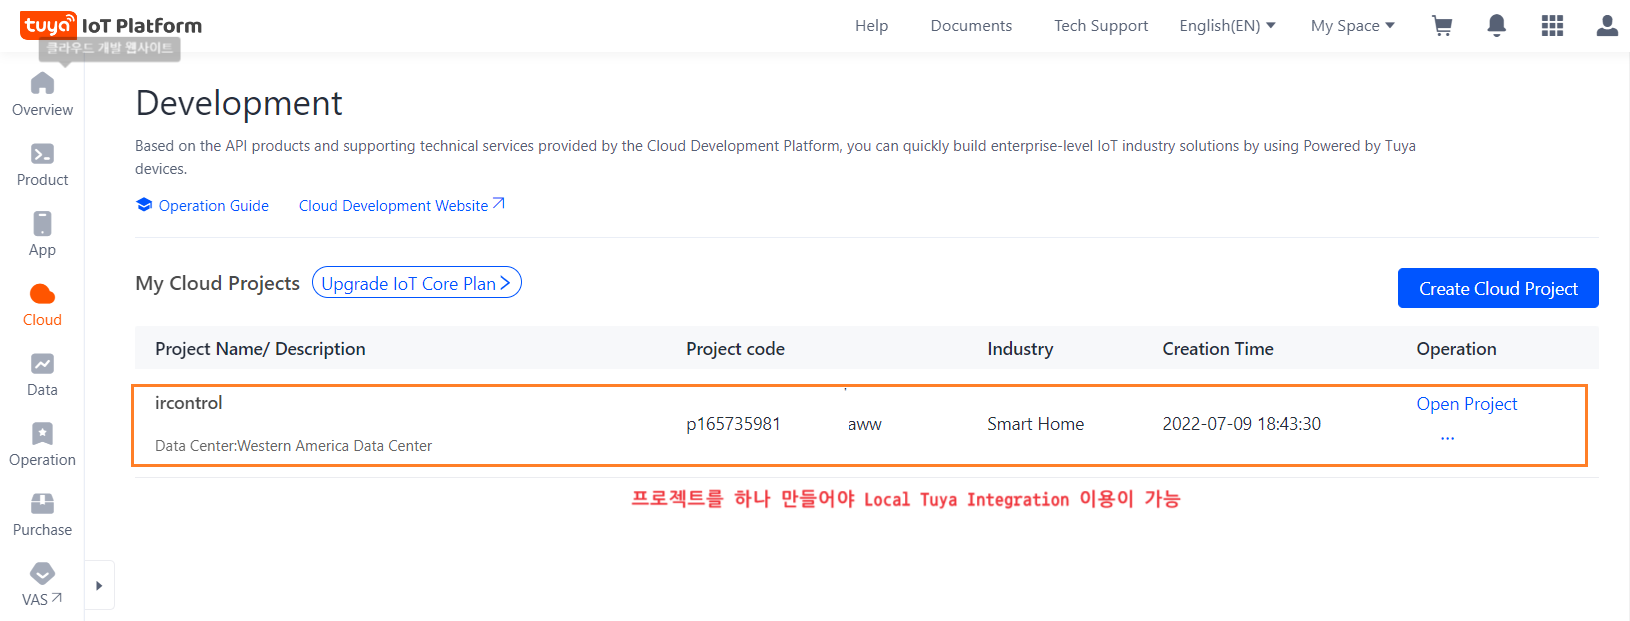This screenshot has width=1630, height=621.
Task: Click the Development page title
Action: coord(238,103)
